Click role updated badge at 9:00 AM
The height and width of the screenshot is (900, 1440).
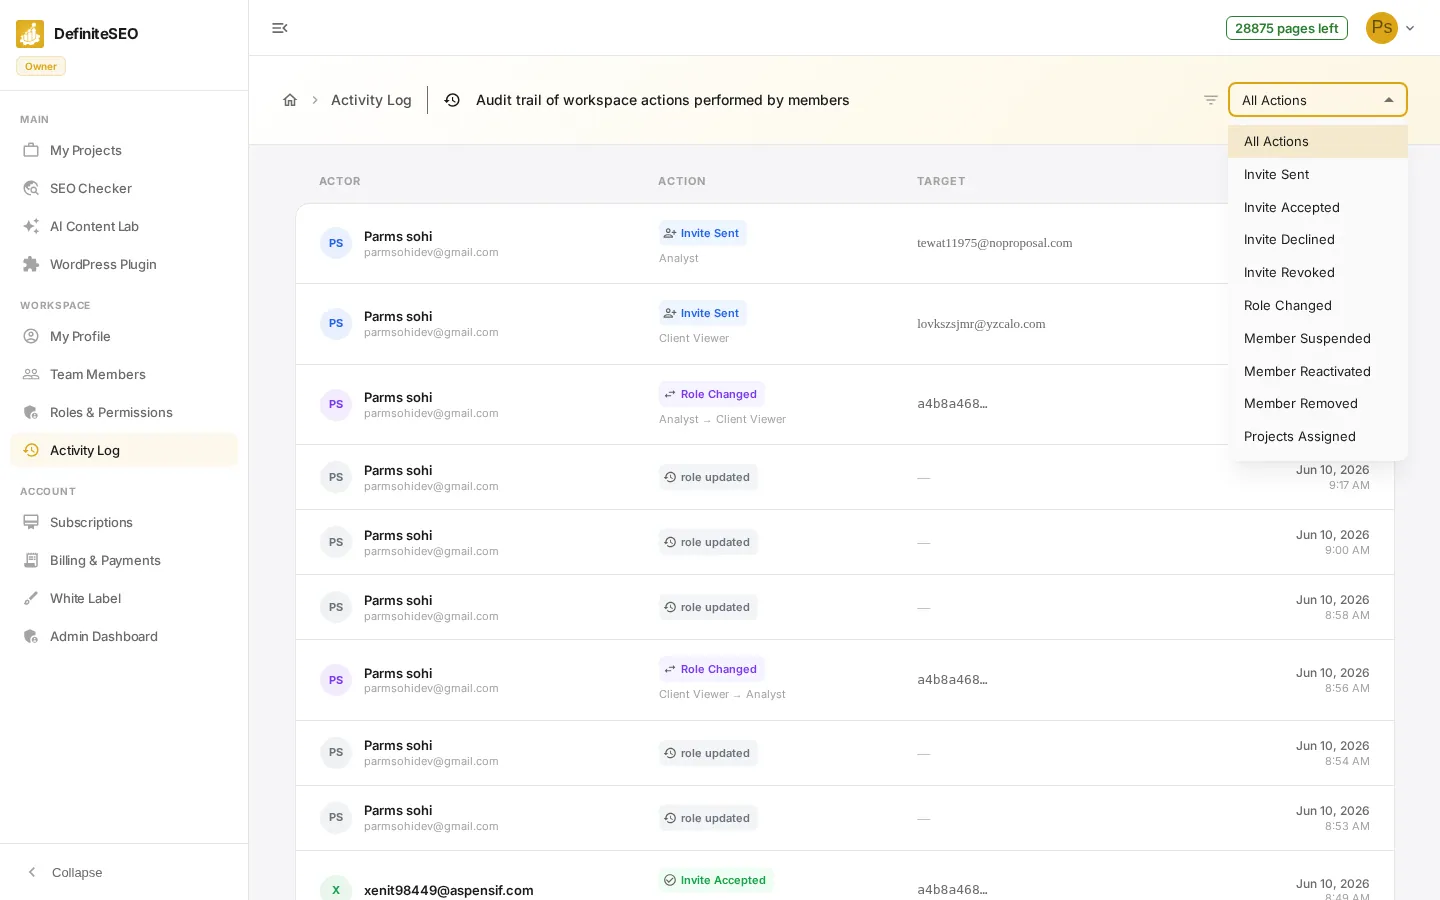[708, 542]
